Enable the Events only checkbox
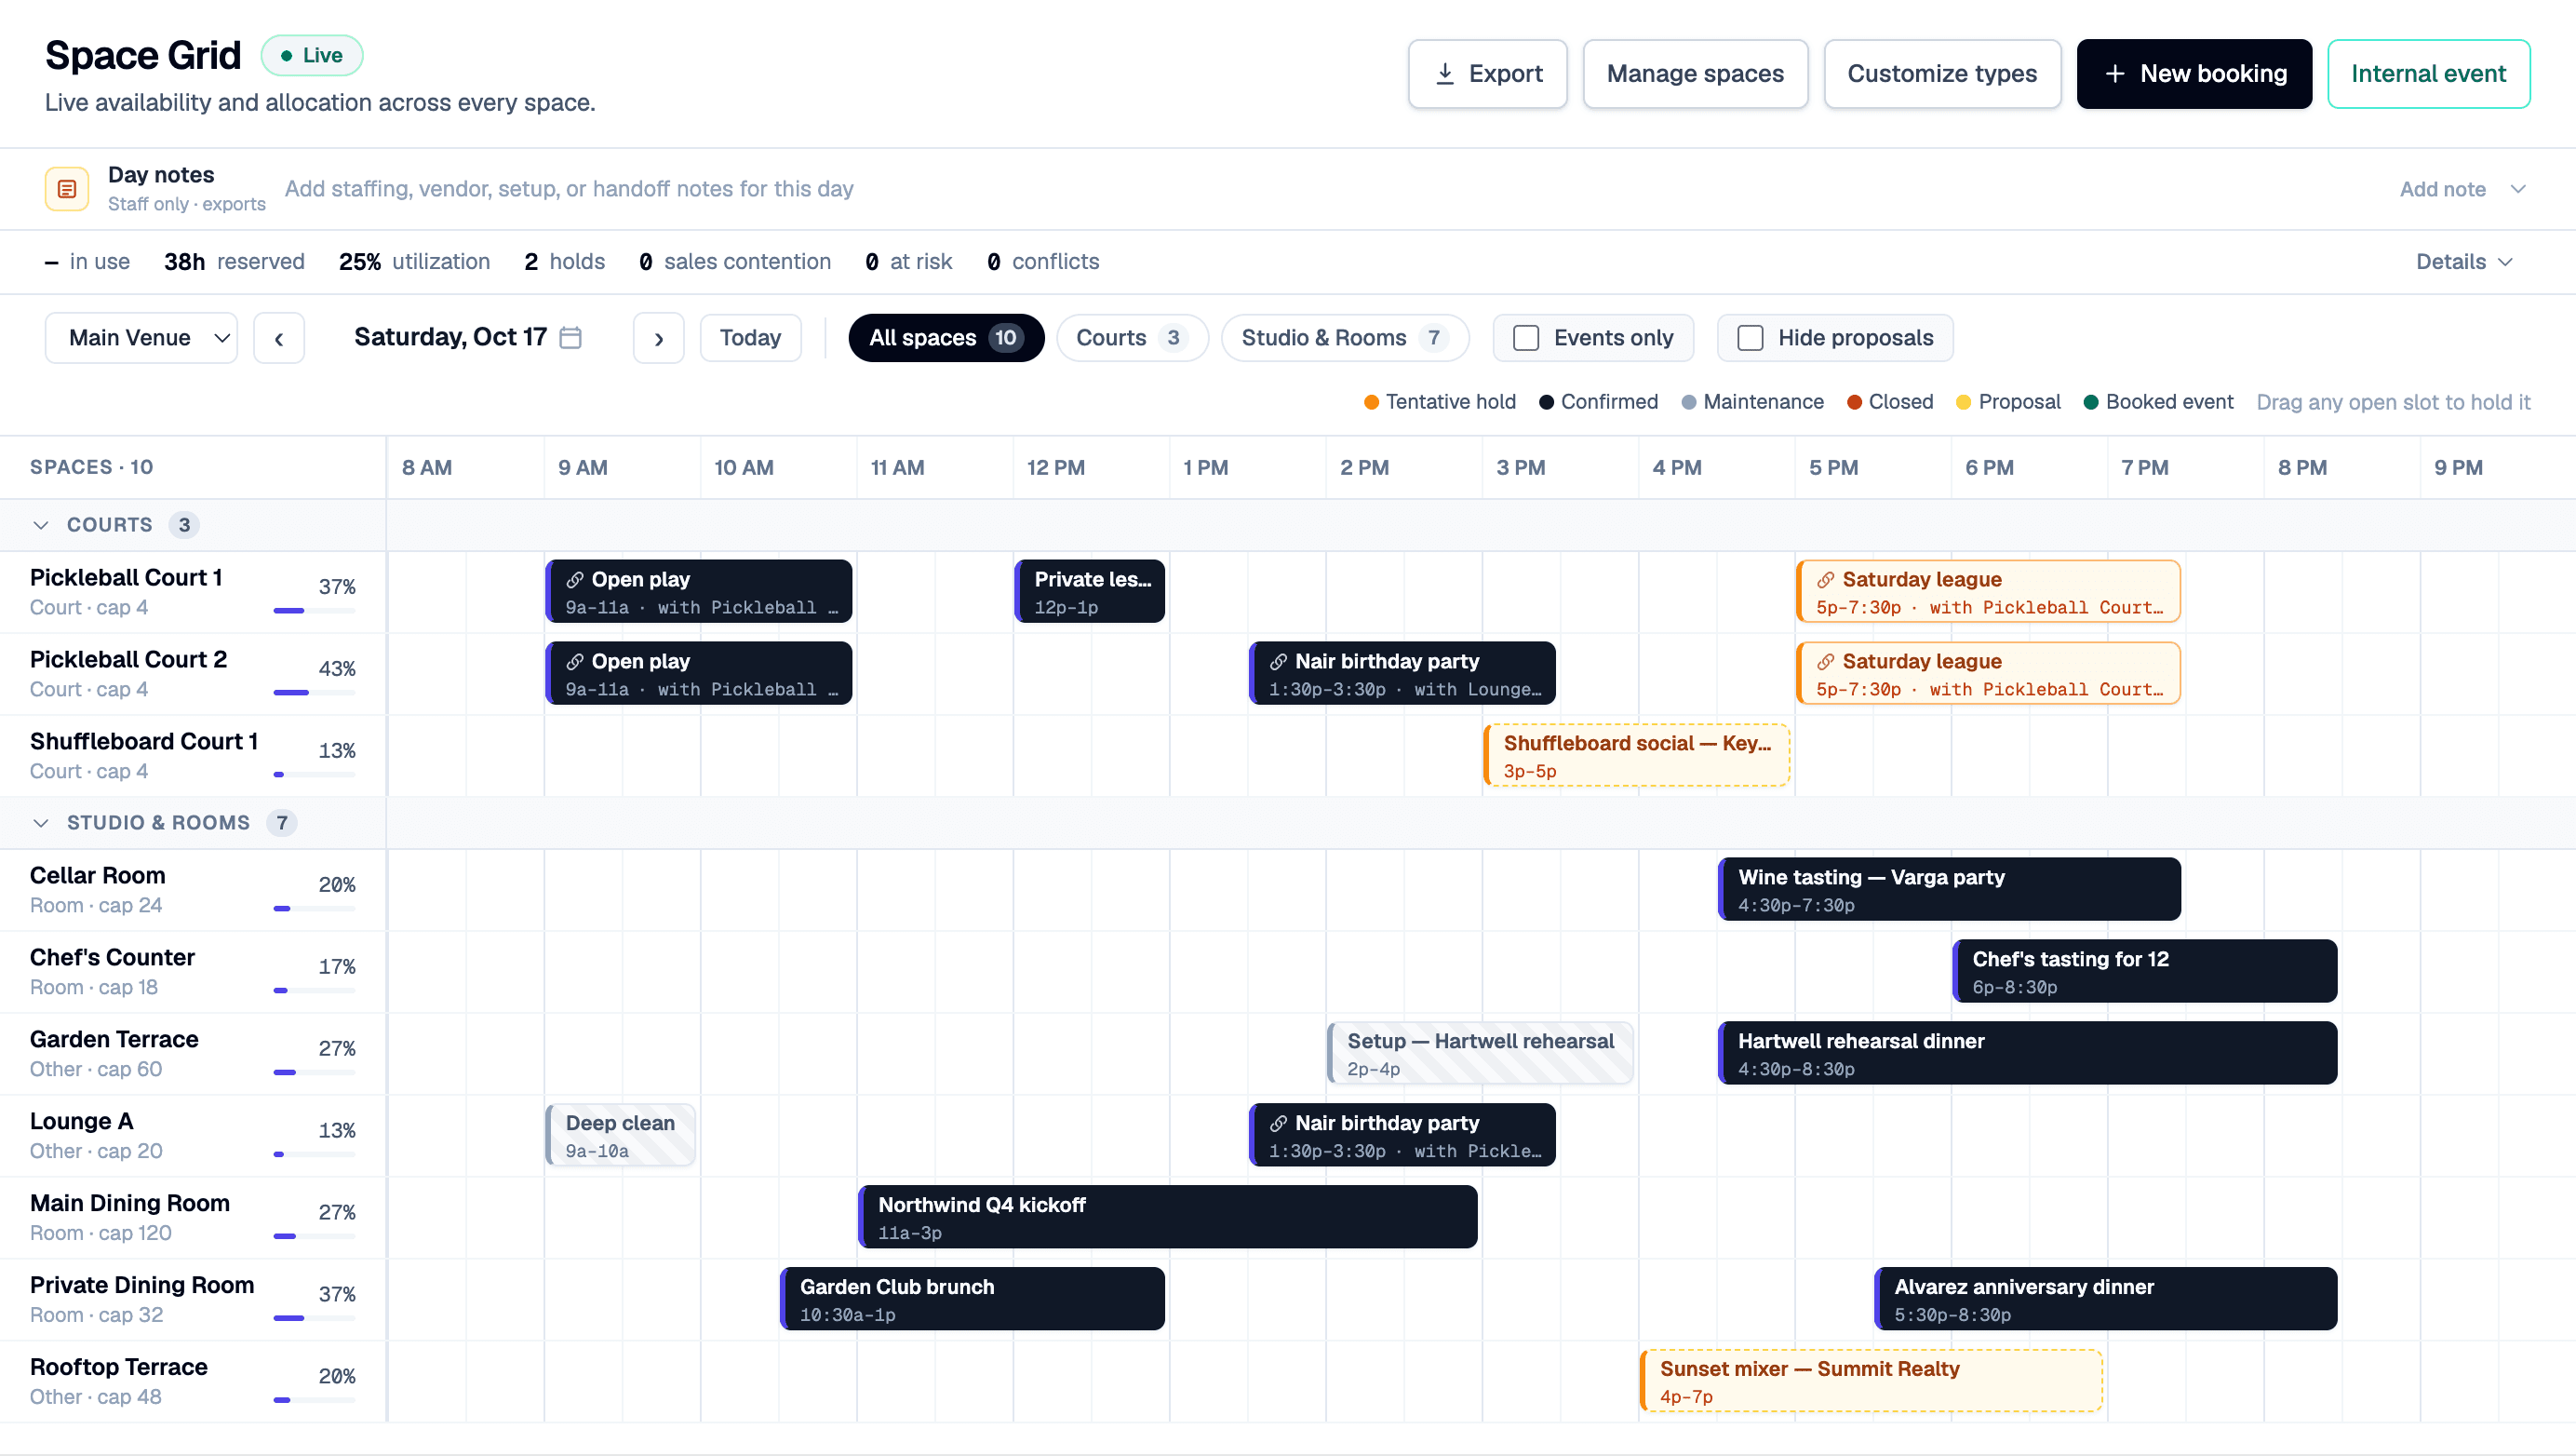Screen dimensions: 2576x1456 click(1526, 338)
